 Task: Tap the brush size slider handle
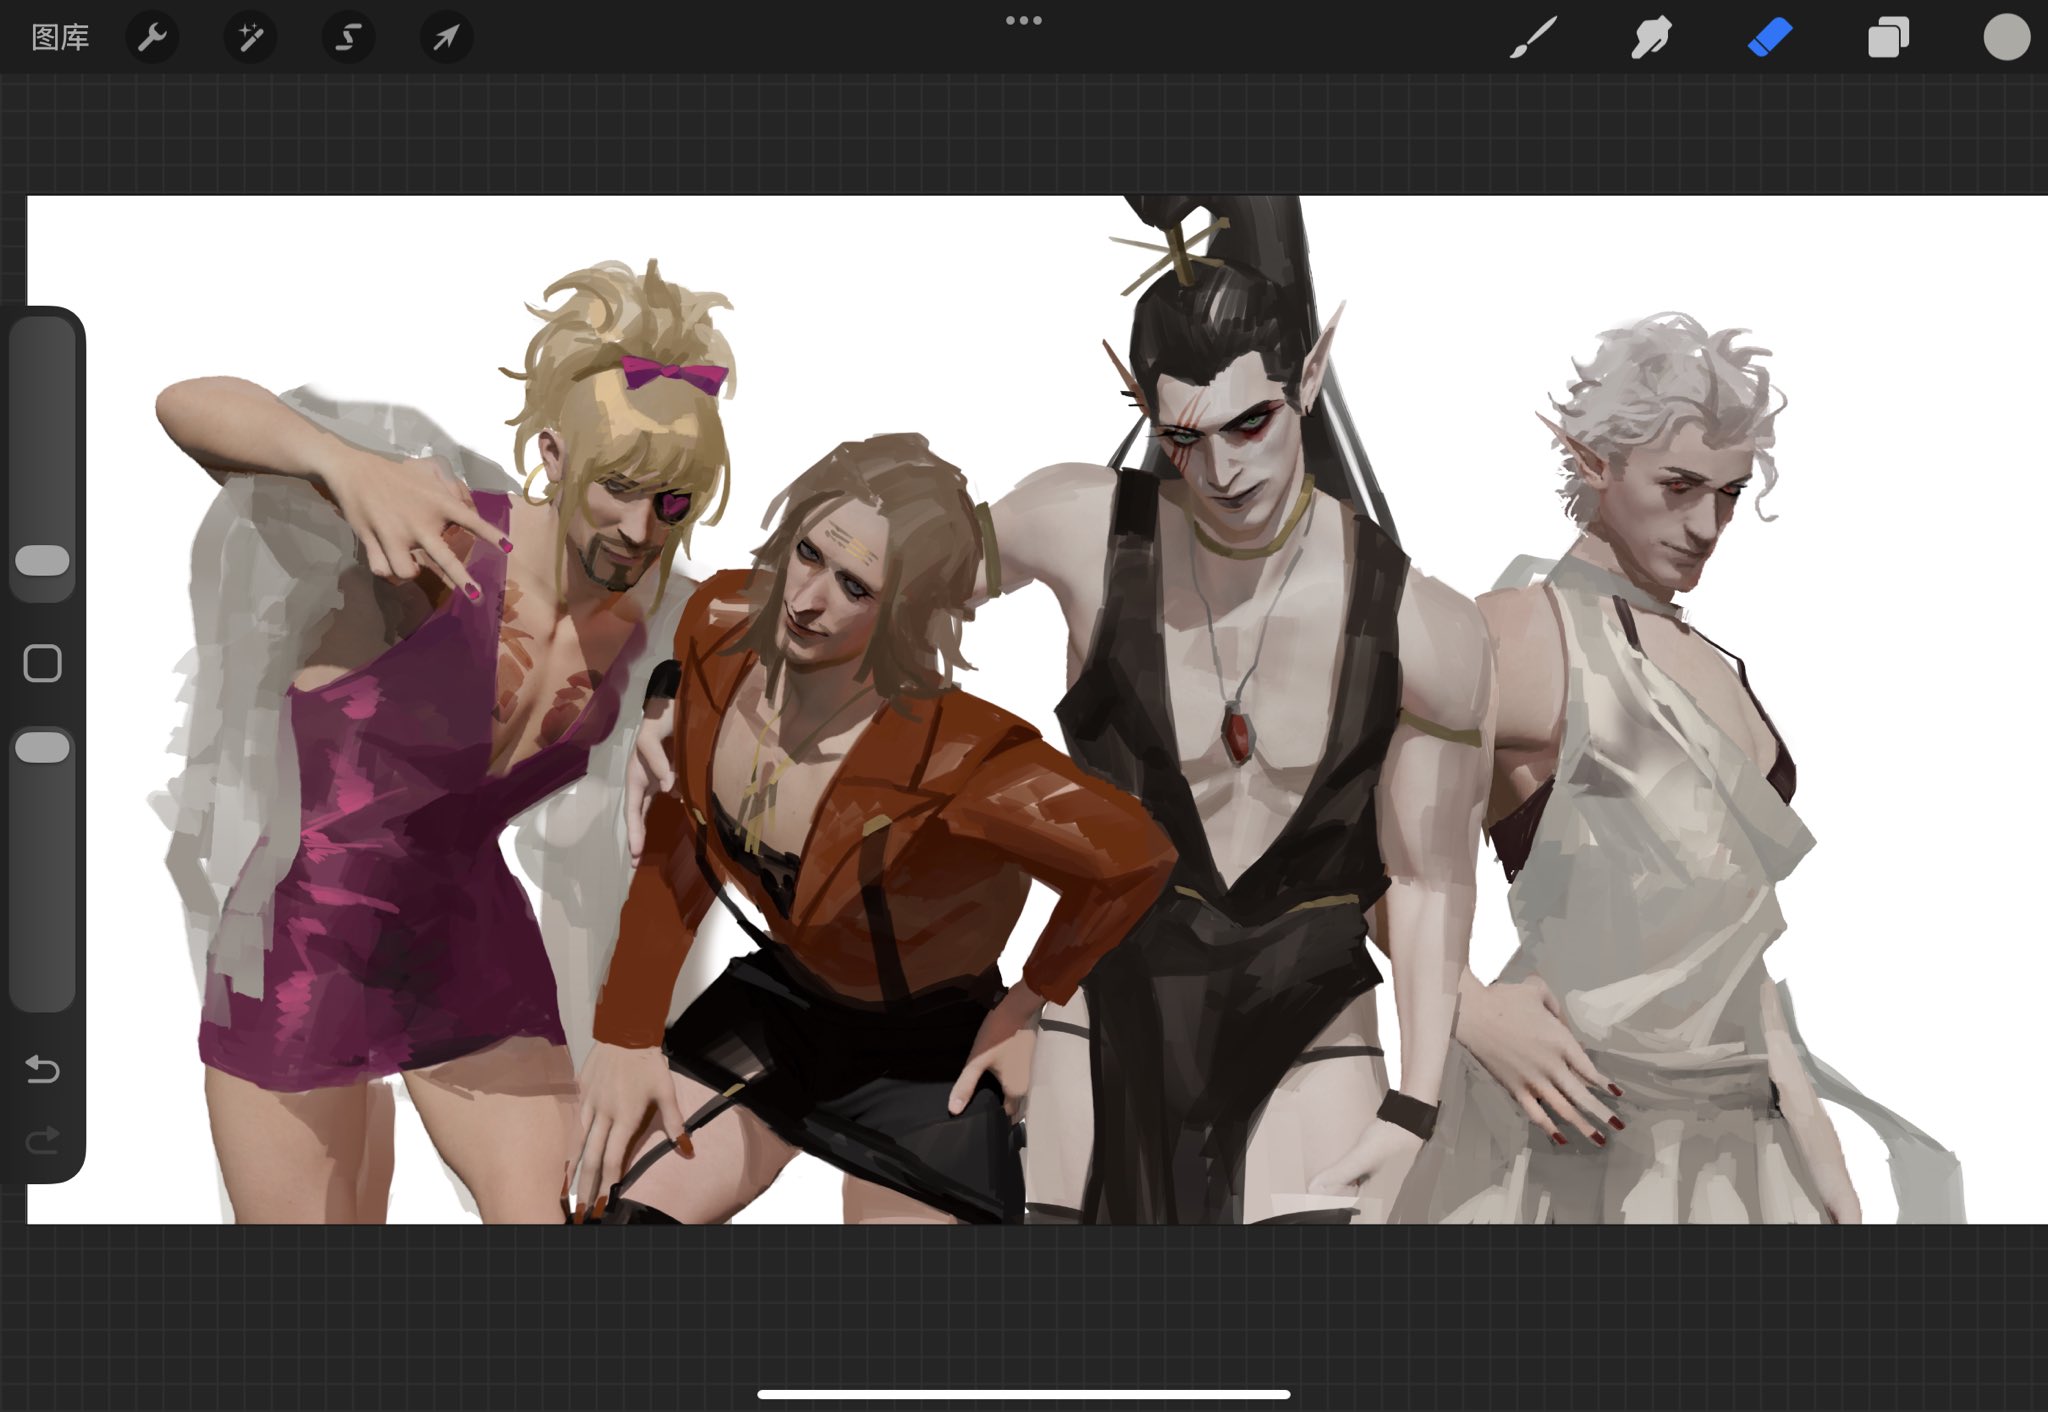pos(43,560)
